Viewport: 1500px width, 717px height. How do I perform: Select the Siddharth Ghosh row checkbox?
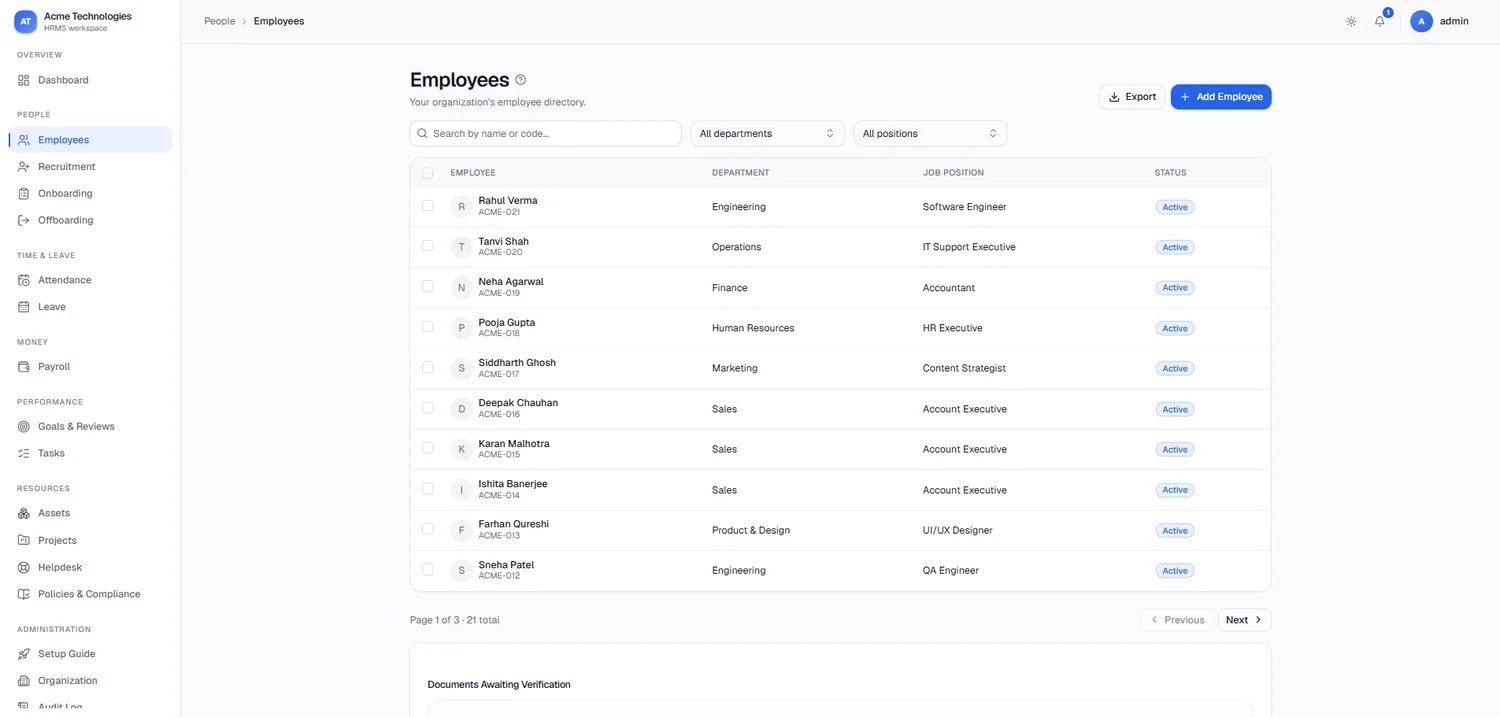coord(427,368)
